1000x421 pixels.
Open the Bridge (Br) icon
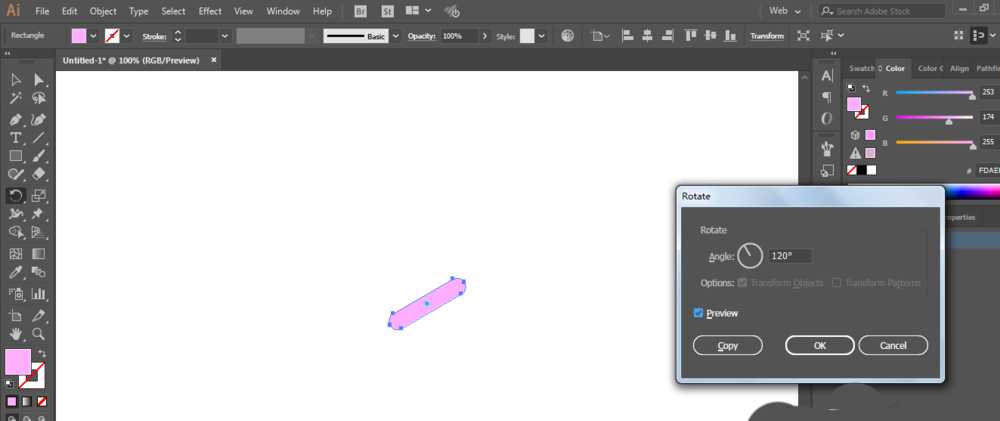(x=360, y=11)
